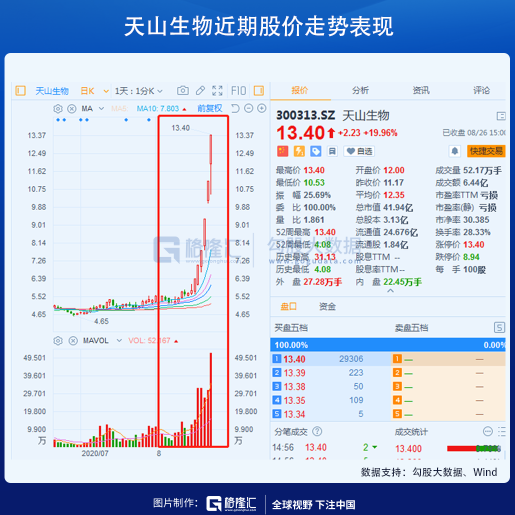Click the 跌停价 8.94 value
Image resolution: width=515 pixels, height=515 pixels.
[x=471, y=257]
